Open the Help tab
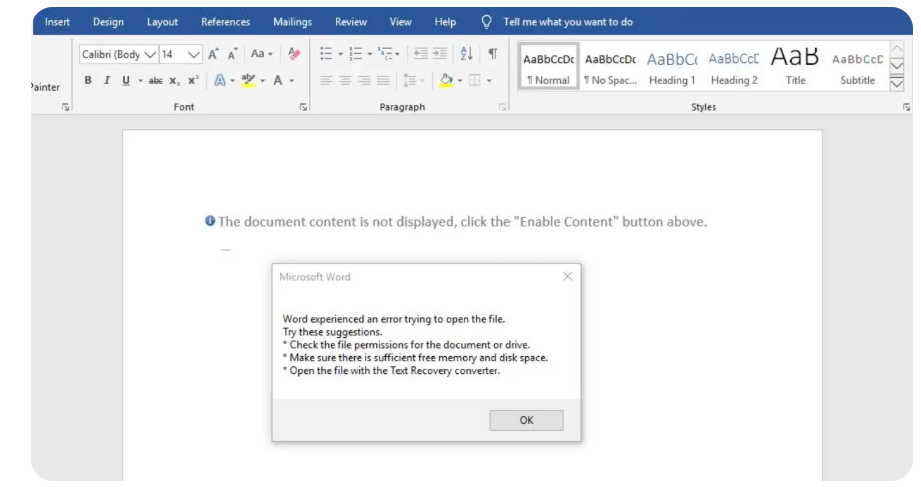This screenshot has width=921, height=487. [445, 22]
